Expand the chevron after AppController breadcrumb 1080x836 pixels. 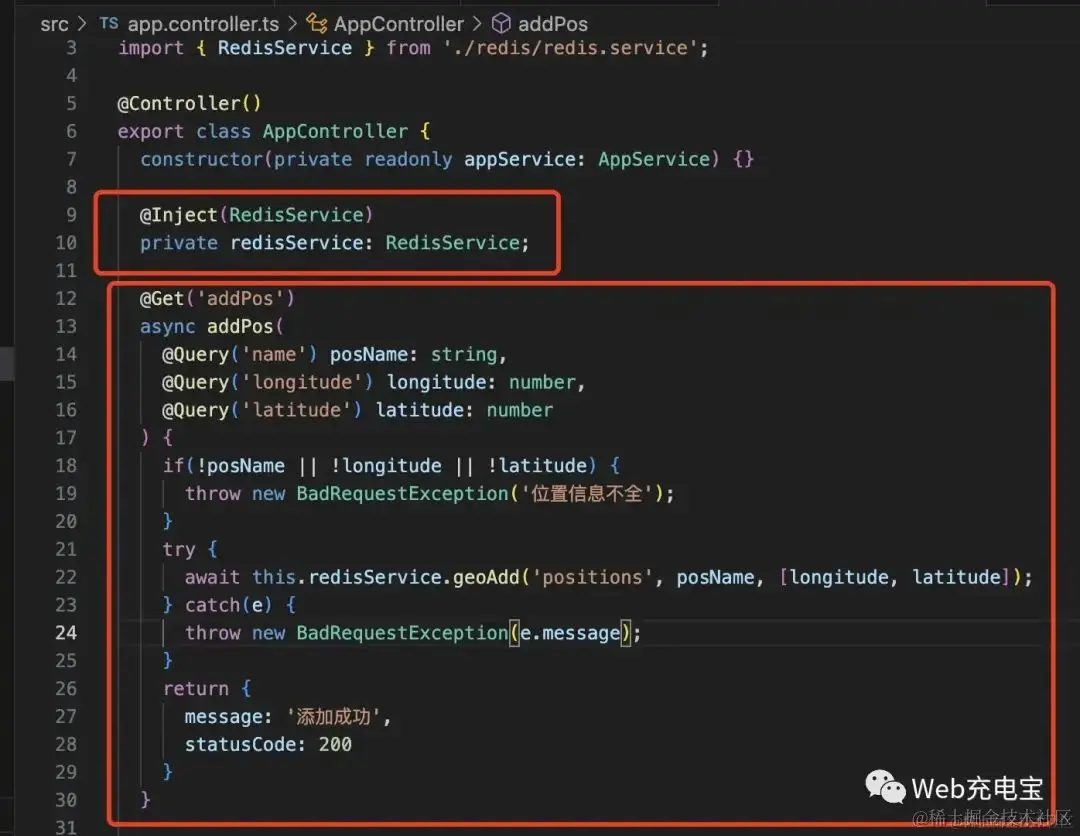point(477,24)
